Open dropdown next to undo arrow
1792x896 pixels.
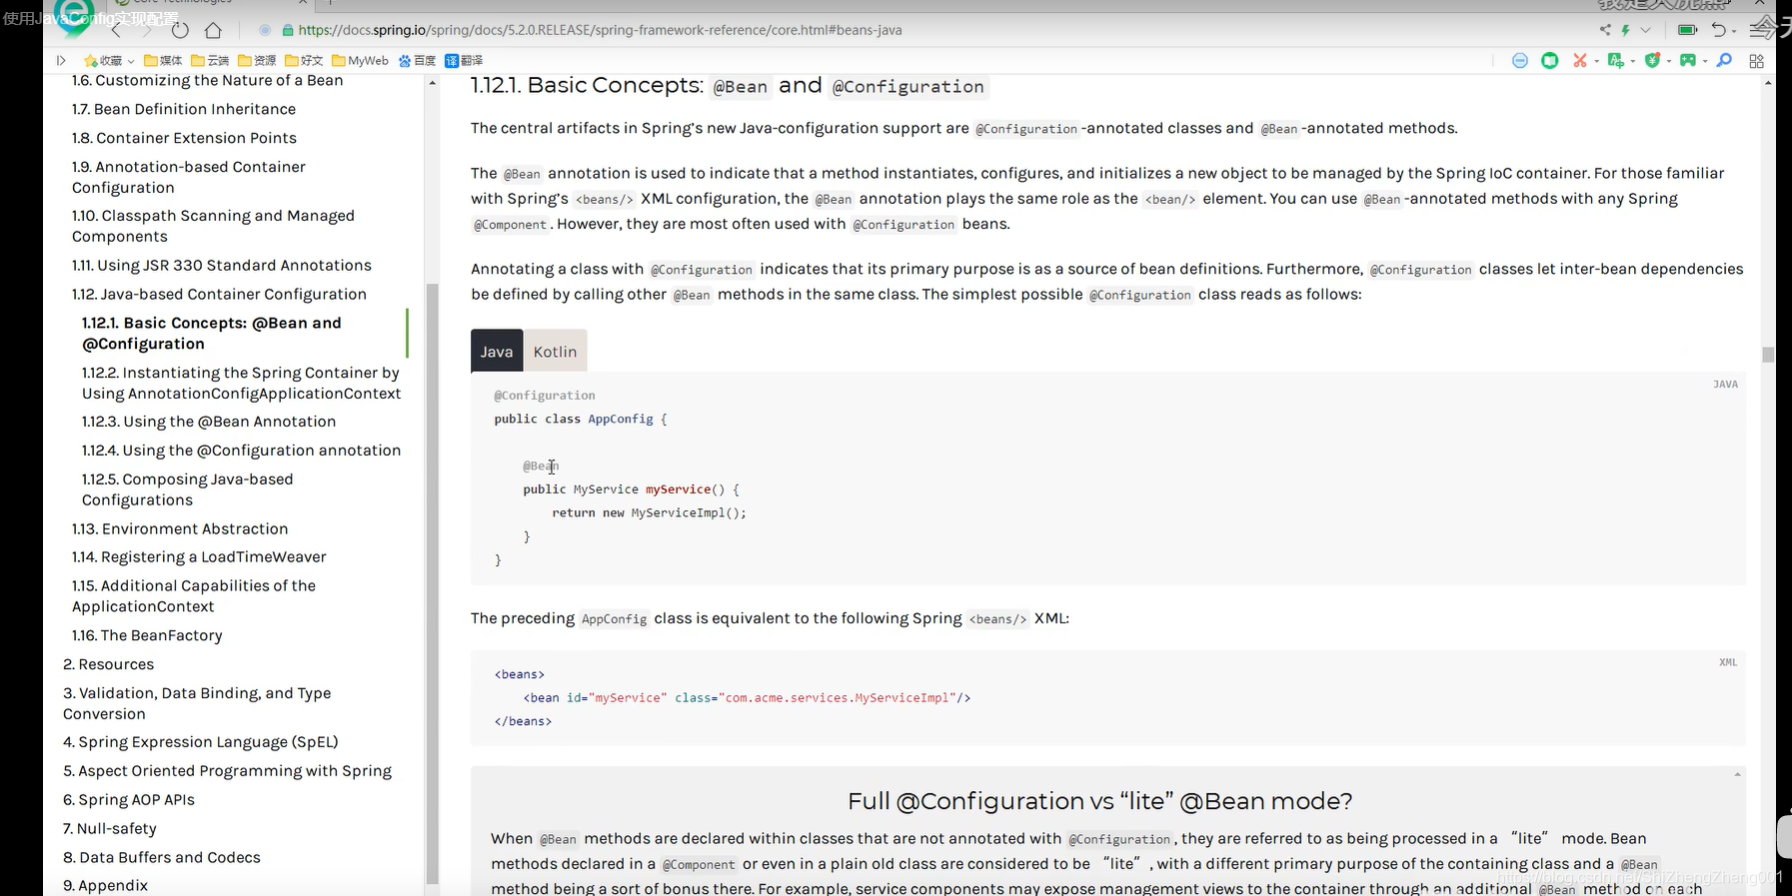1735,31
